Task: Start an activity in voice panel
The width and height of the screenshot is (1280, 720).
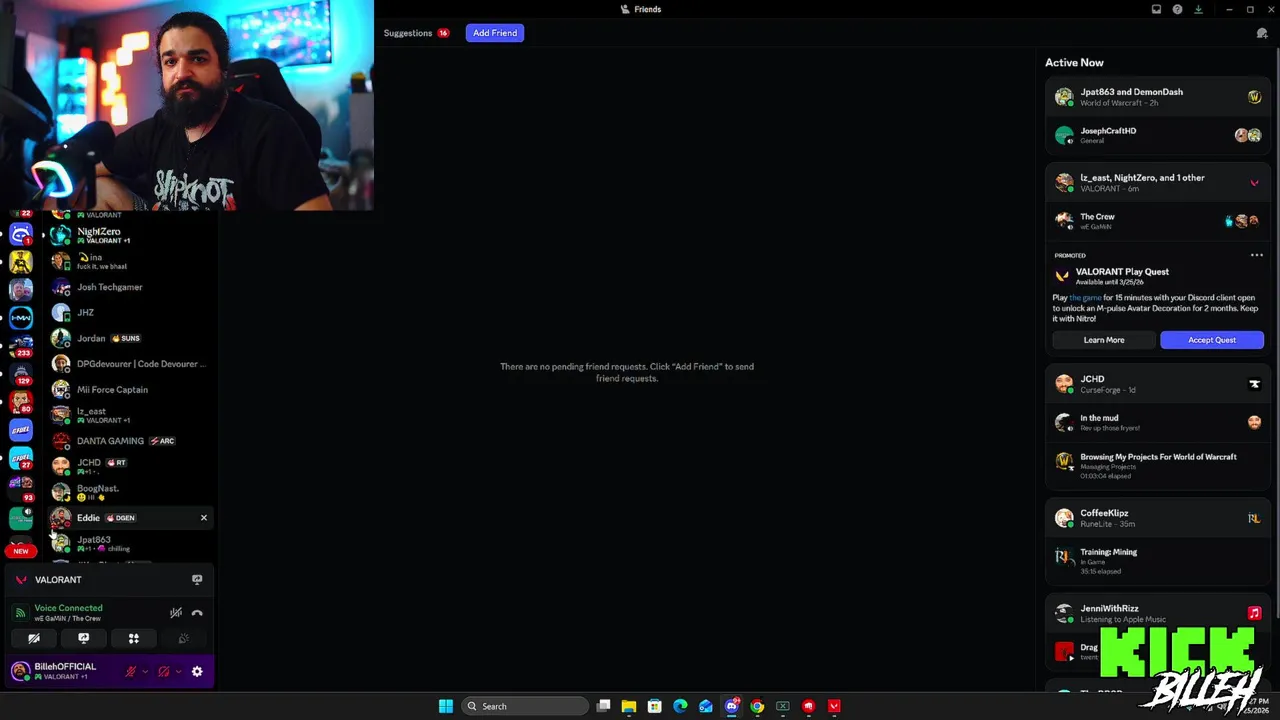Action: (x=133, y=638)
